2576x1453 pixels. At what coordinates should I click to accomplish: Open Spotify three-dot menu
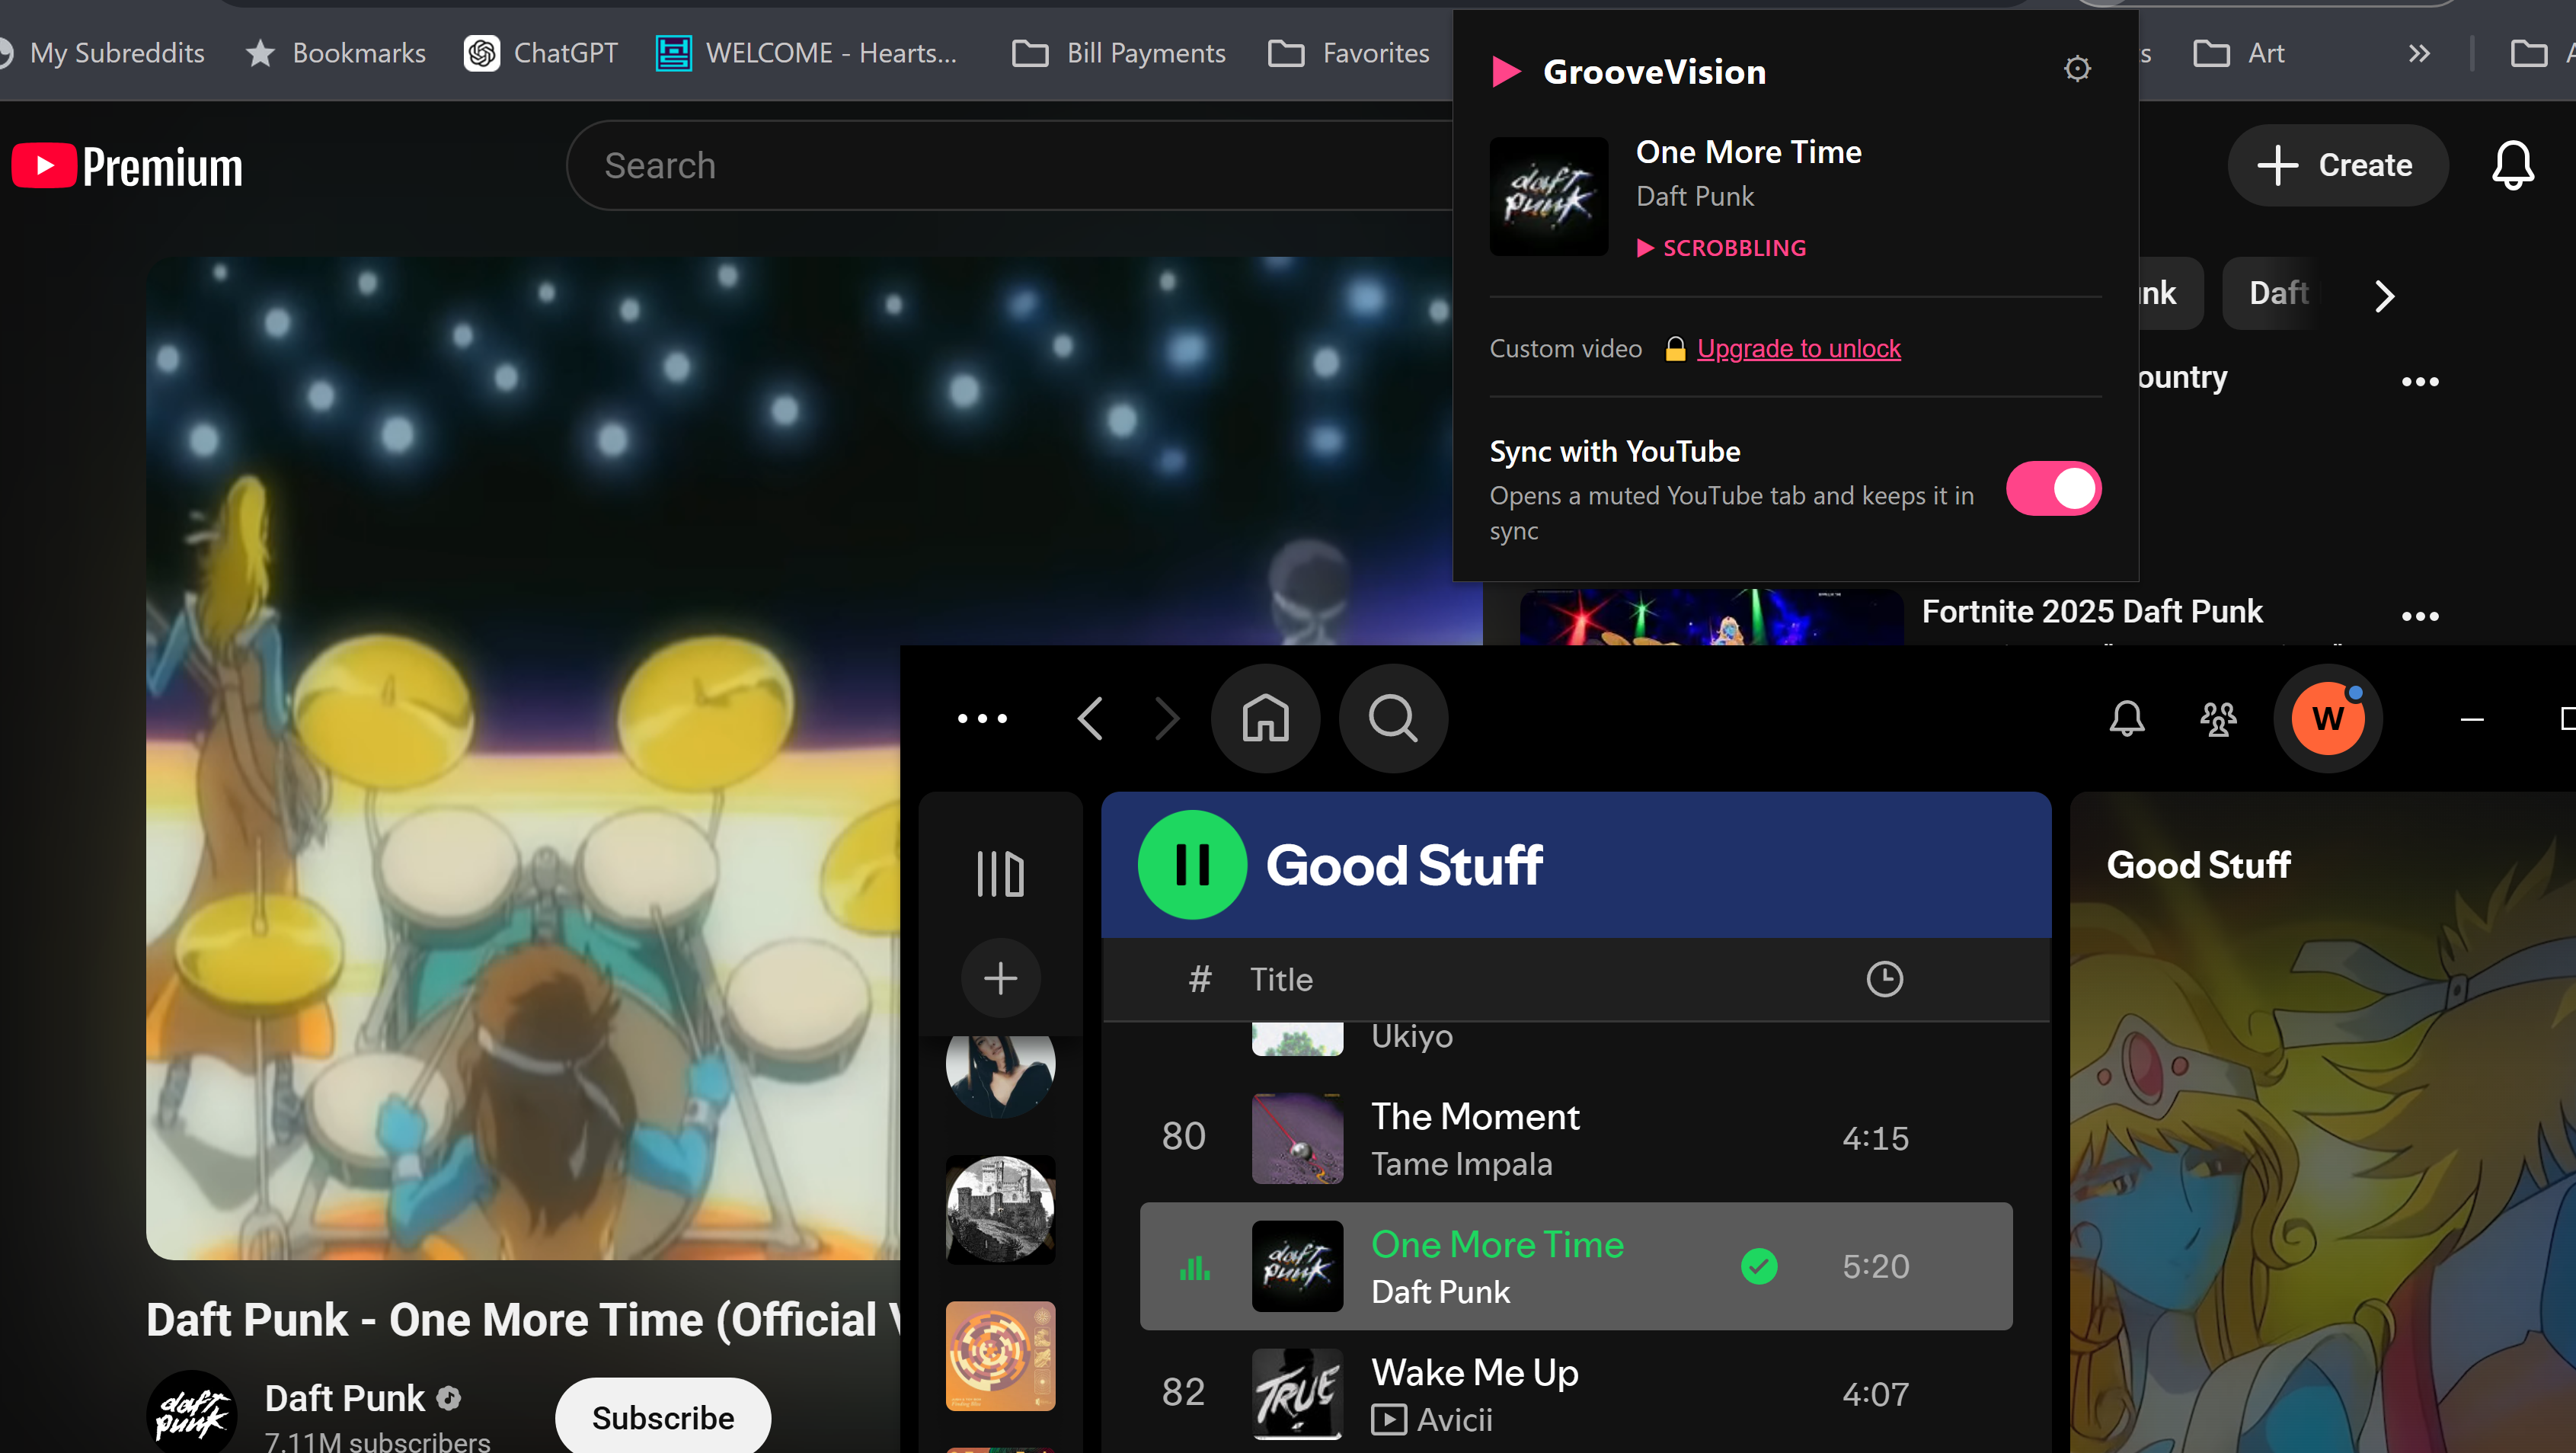point(982,718)
